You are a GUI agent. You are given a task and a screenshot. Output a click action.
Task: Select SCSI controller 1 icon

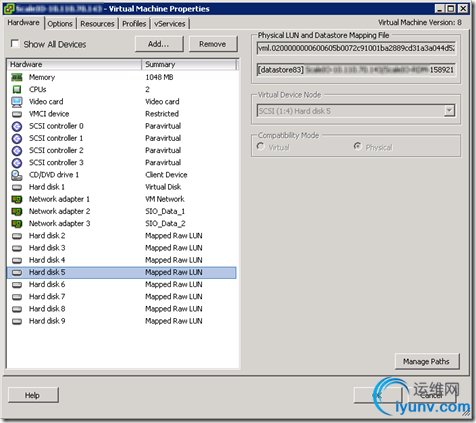click(x=17, y=138)
